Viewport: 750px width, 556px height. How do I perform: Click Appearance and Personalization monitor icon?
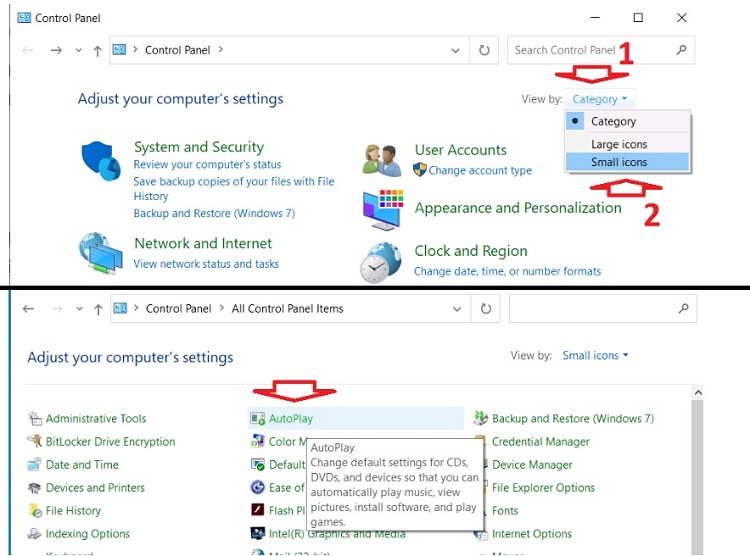383,210
